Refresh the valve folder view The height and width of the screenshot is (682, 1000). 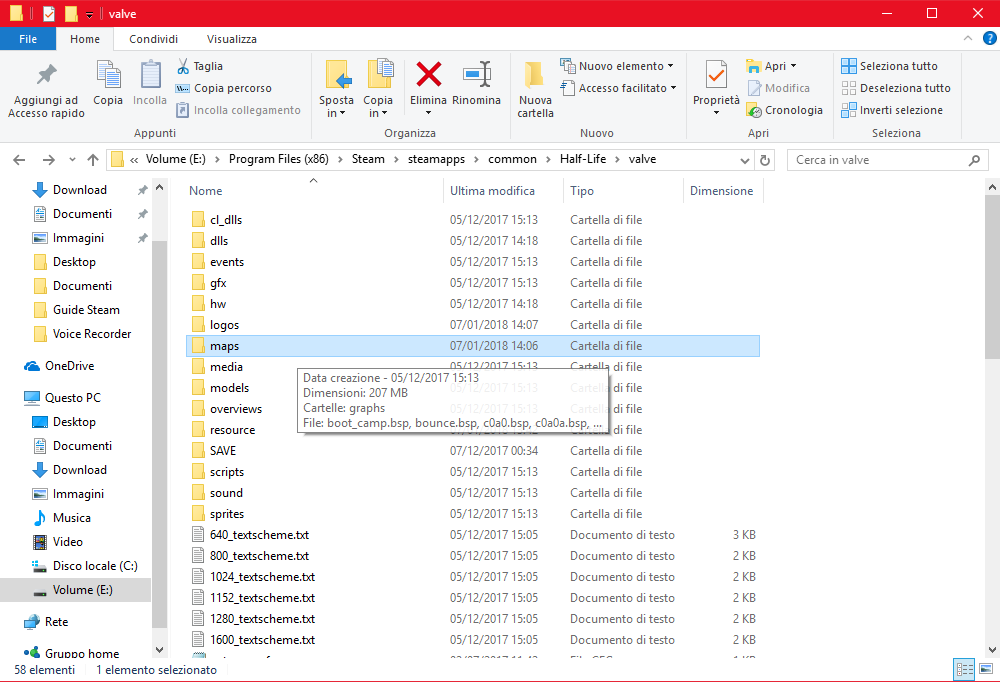[765, 160]
